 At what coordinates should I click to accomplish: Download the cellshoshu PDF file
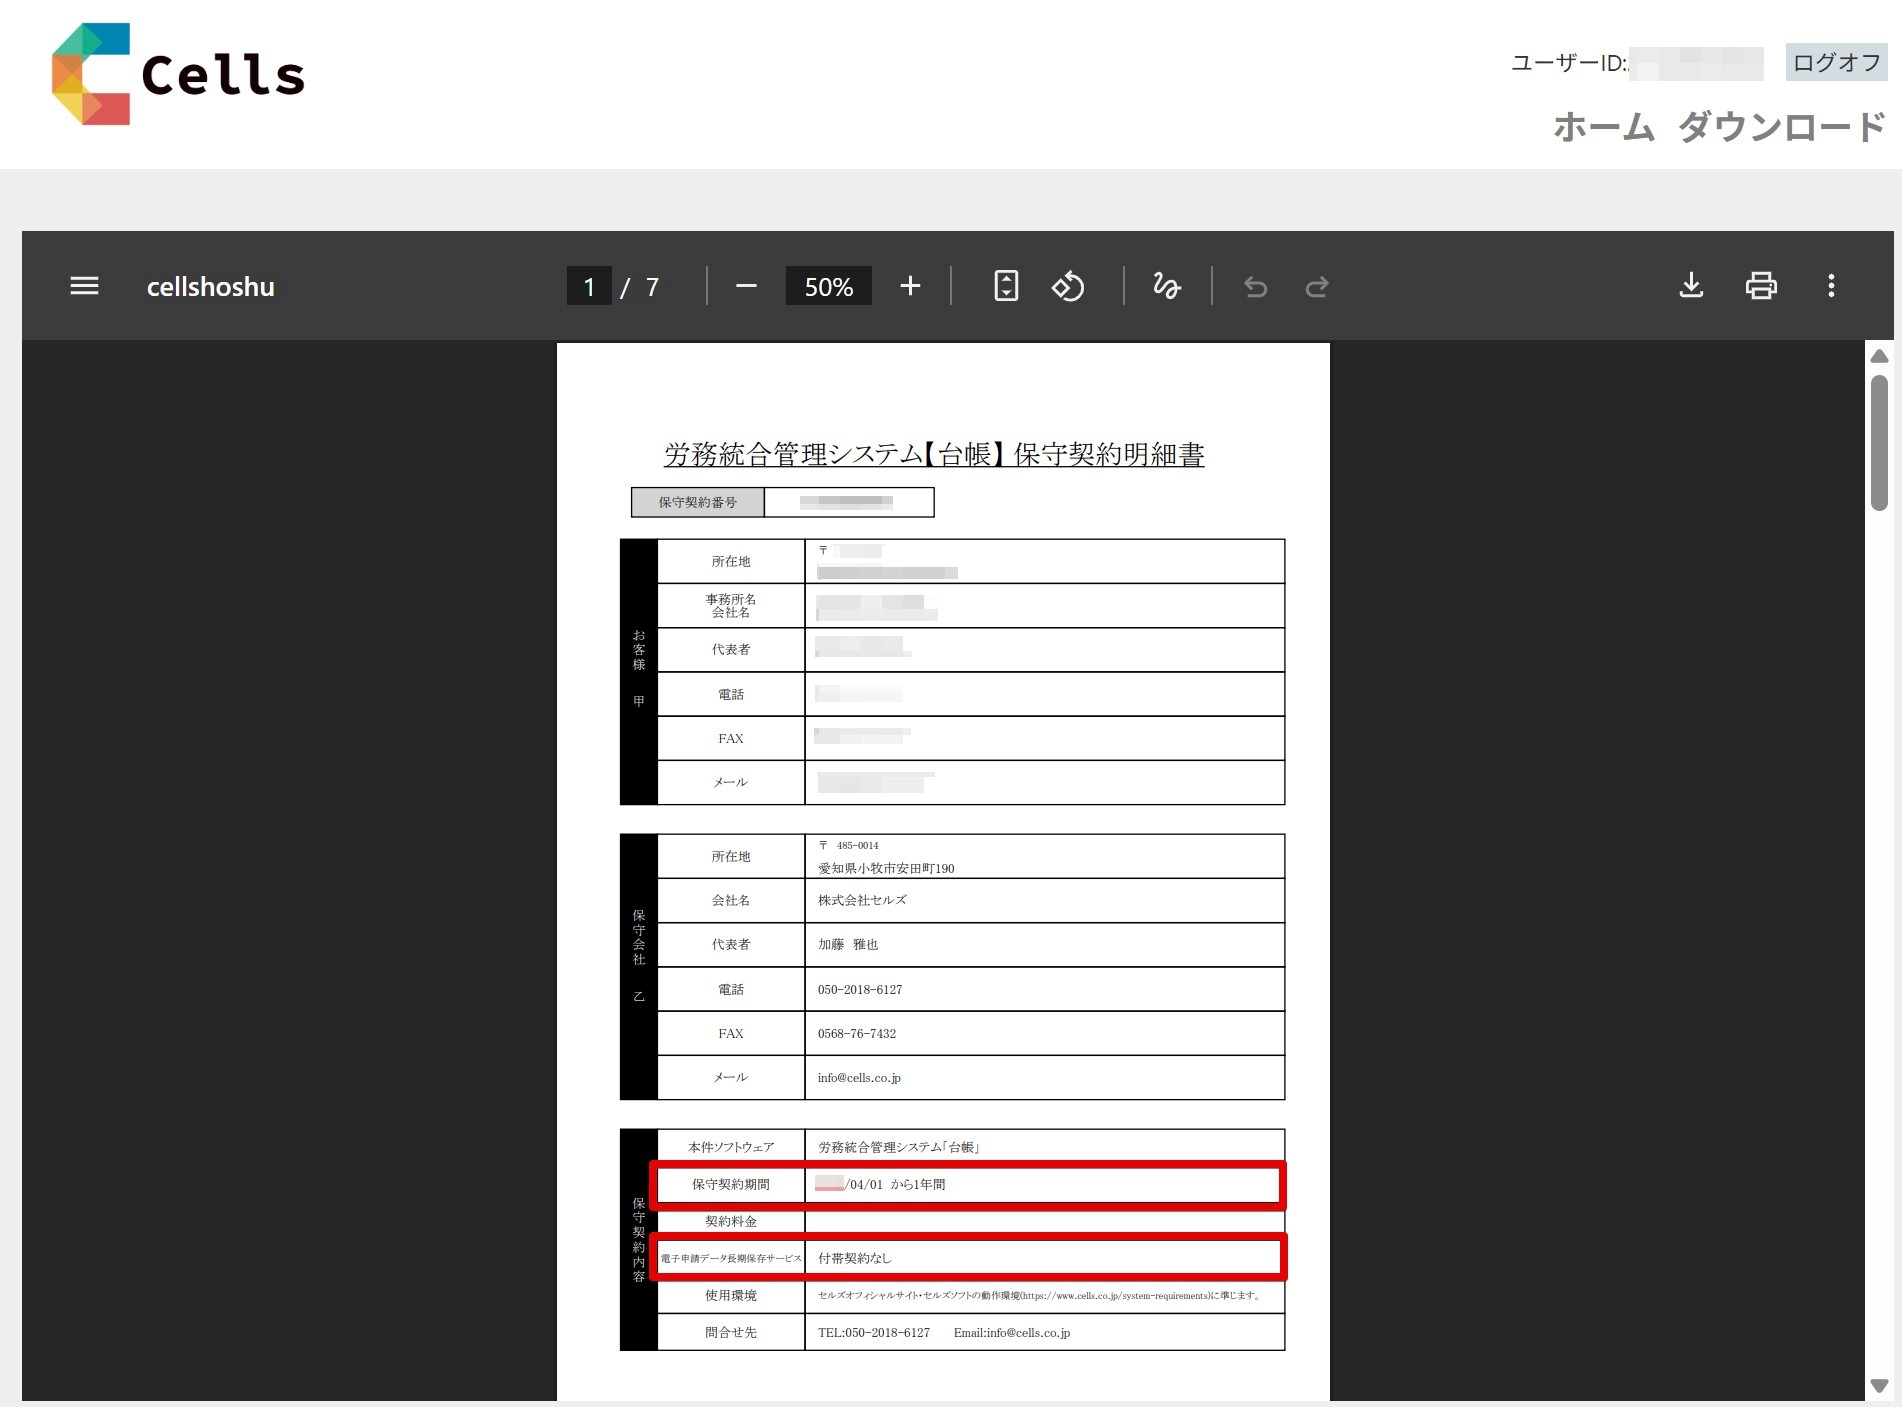[1691, 286]
